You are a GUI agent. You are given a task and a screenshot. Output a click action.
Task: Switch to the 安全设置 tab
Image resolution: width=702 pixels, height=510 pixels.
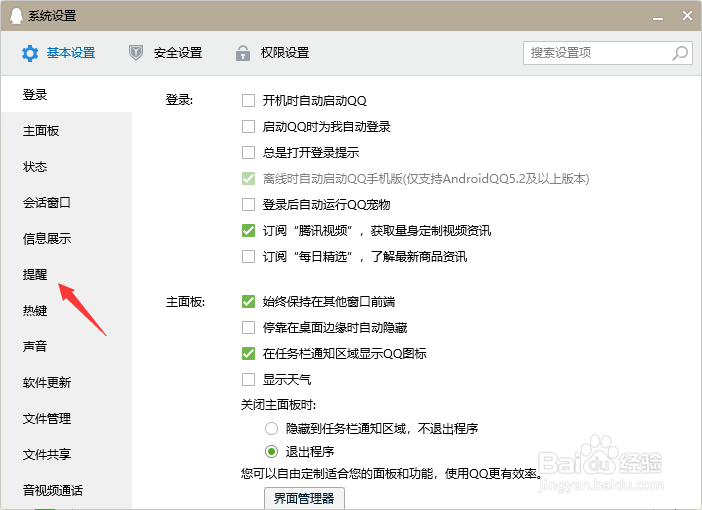[x=165, y=53]
